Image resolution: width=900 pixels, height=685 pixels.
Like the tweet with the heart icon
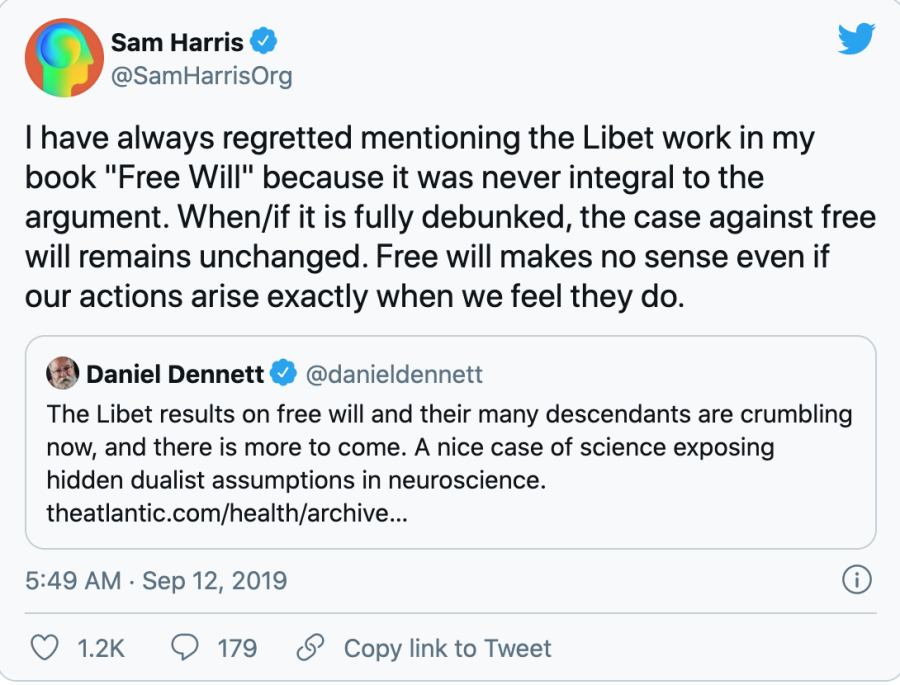pyautogui.click(x=45, y=648)
